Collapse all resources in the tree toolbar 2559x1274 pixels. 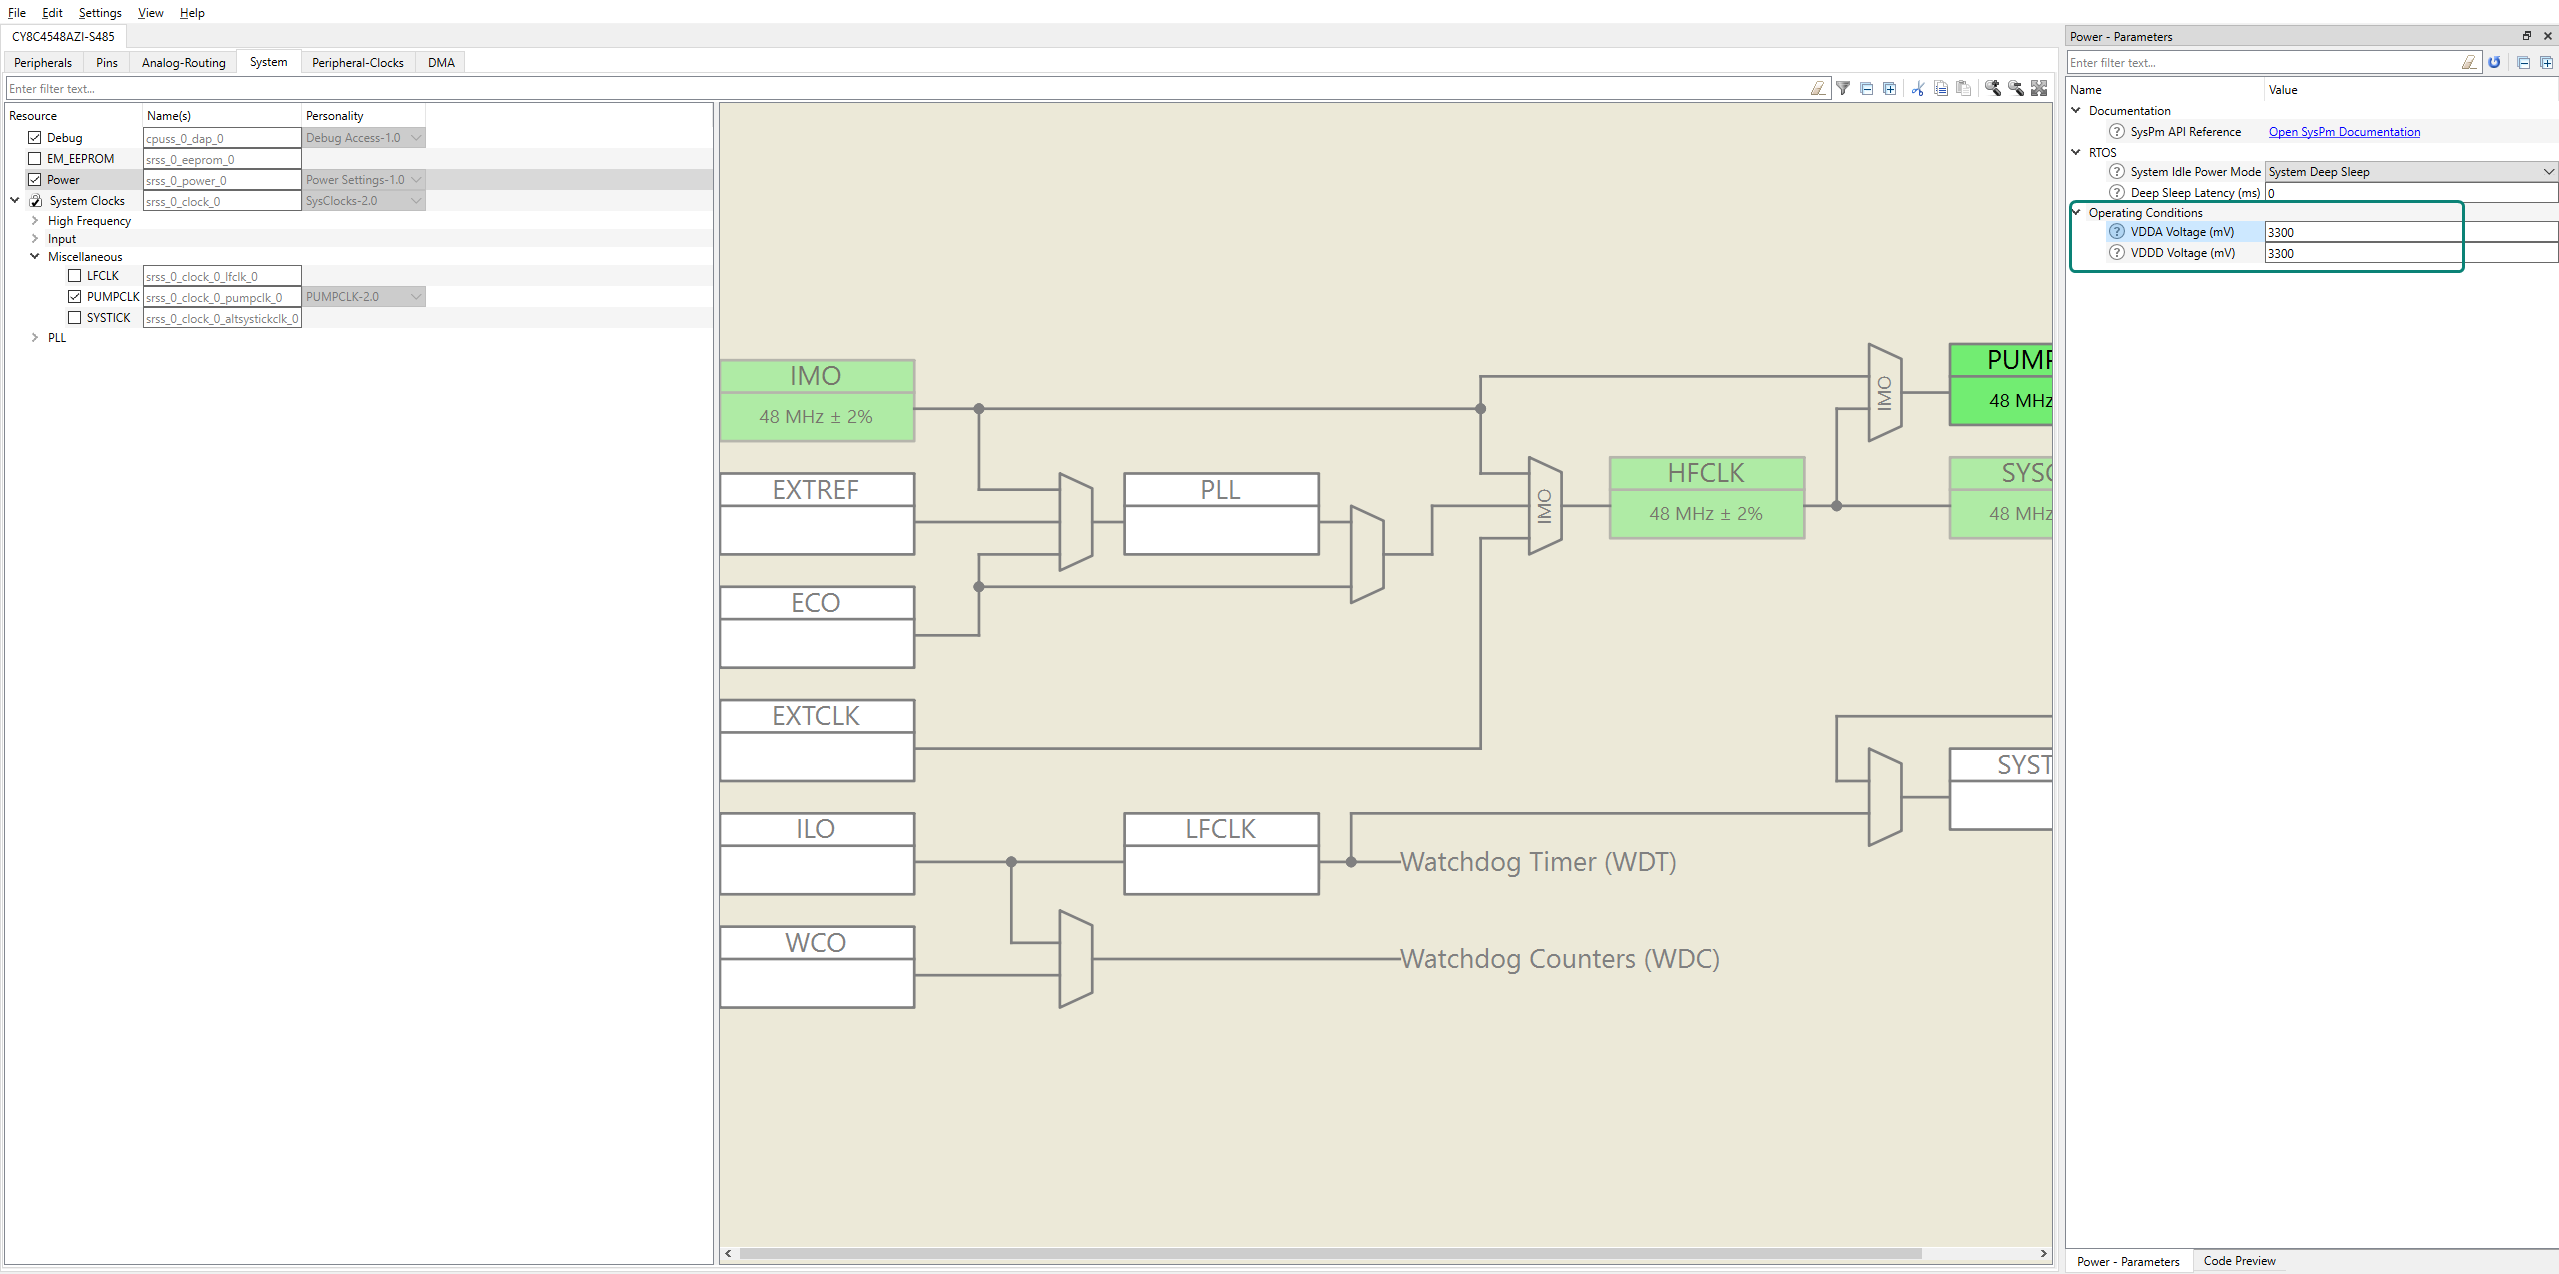click(x=1867, y=89)
